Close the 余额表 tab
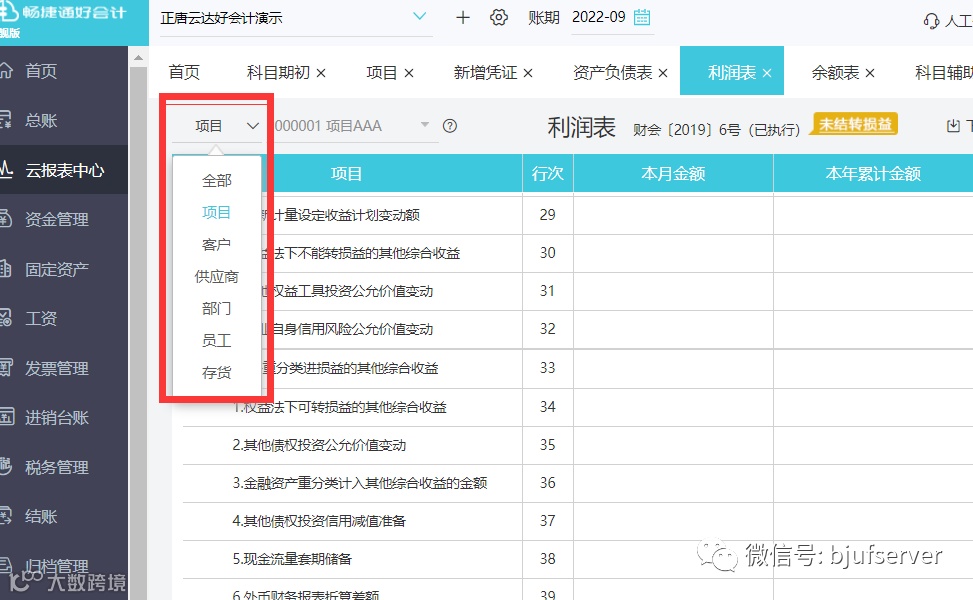This screenshot has height=600, width=973. click(x=870, y=73)
